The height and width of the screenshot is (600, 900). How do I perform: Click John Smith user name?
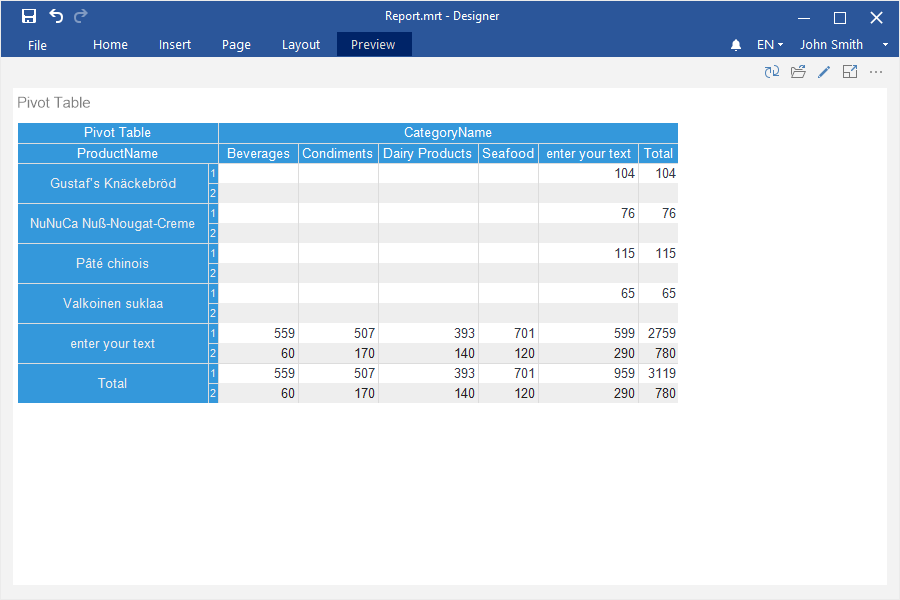[831, 45]
